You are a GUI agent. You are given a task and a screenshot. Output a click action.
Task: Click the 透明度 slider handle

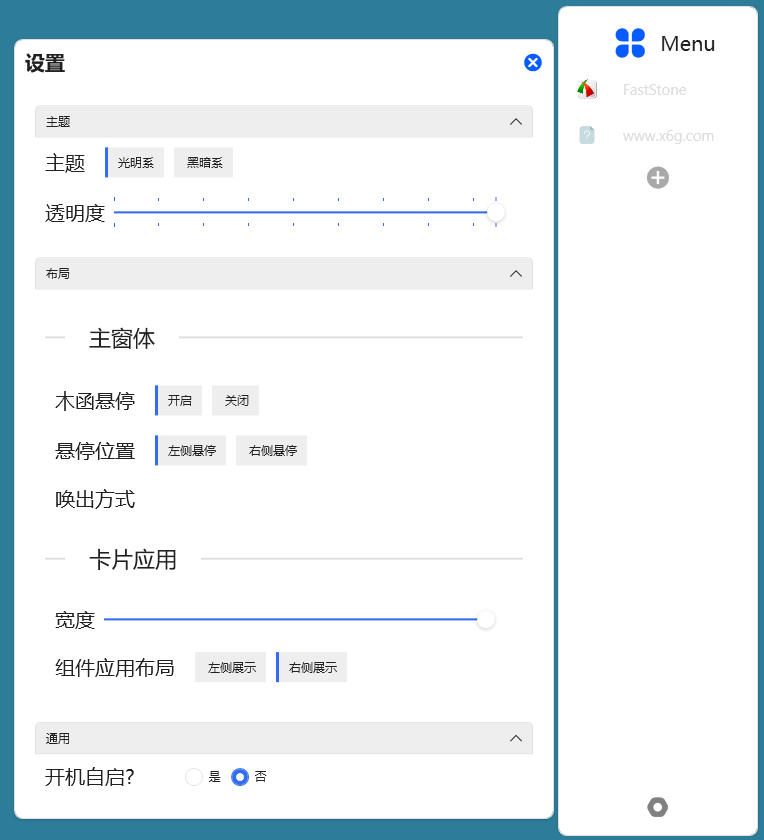click(495, 212)
